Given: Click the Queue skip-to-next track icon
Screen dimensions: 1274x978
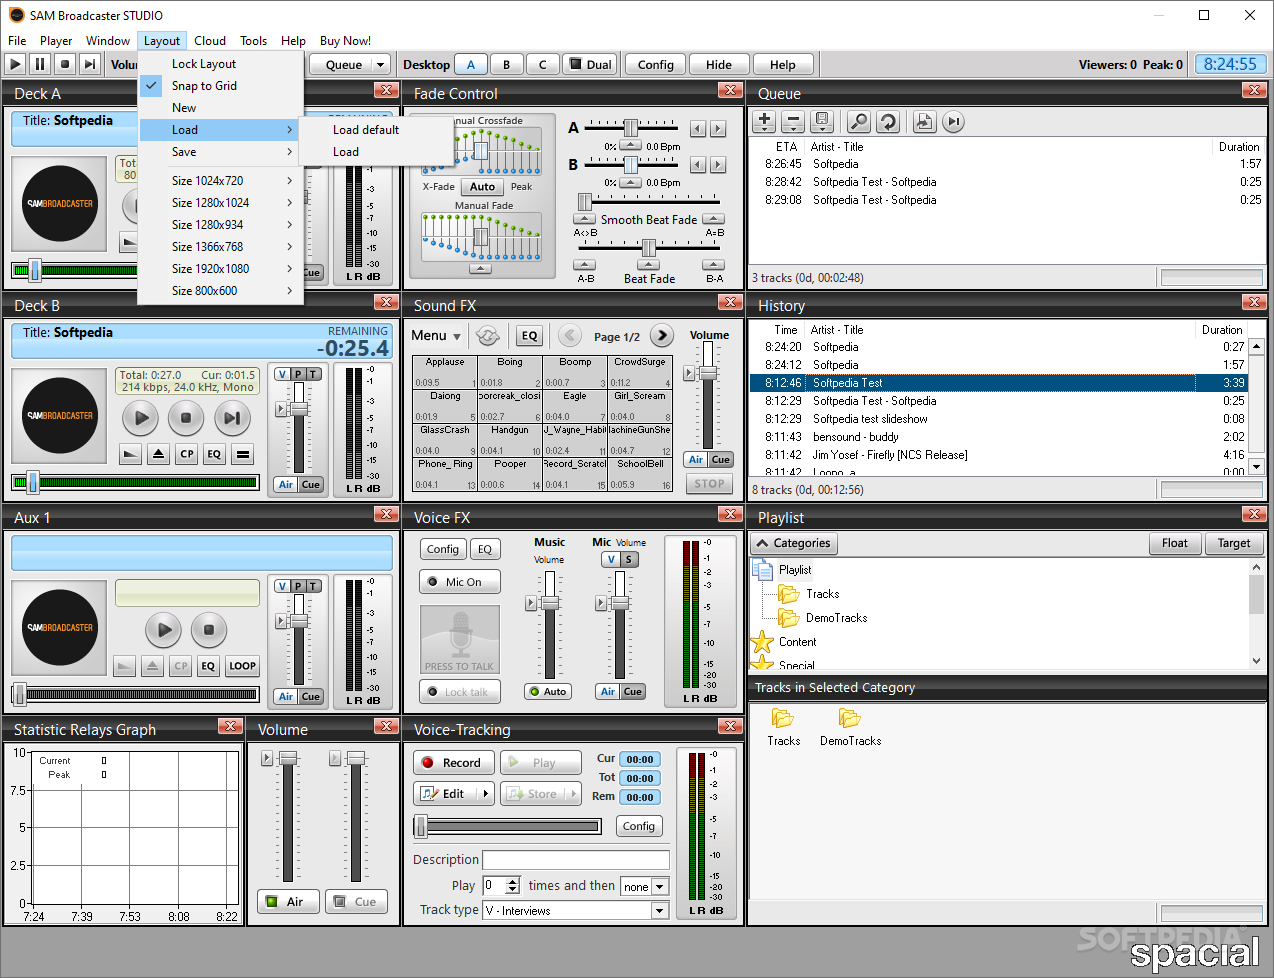Looking at the screenshot, I should [x=954, y=122].
